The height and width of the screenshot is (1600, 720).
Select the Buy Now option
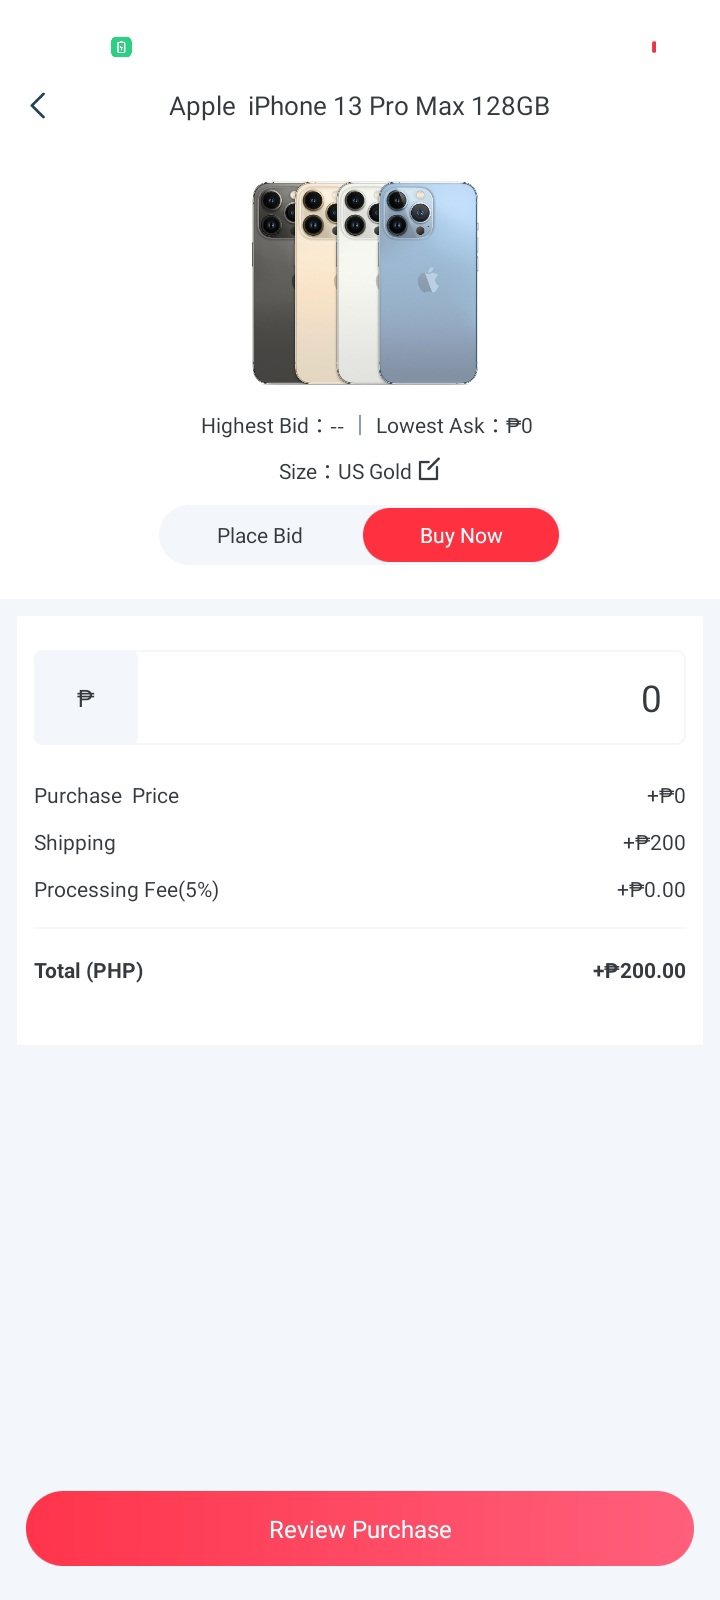coord(460,536)
